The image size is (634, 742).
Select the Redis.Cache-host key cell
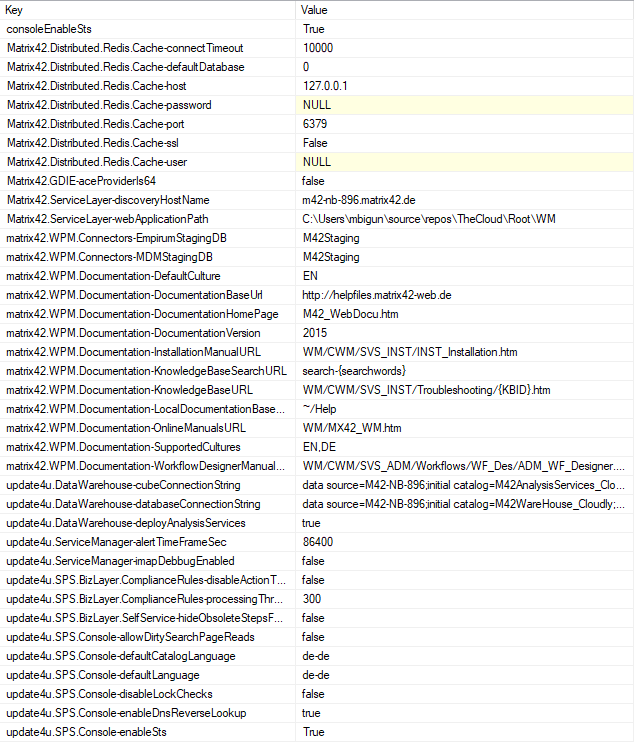point(148,86)
